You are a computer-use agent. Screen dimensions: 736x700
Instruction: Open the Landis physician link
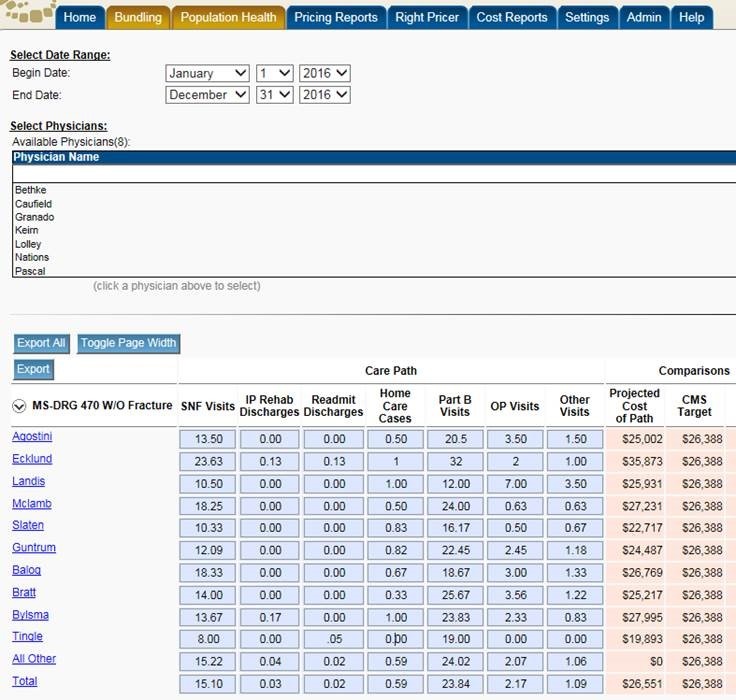click(x=29, y=481)
